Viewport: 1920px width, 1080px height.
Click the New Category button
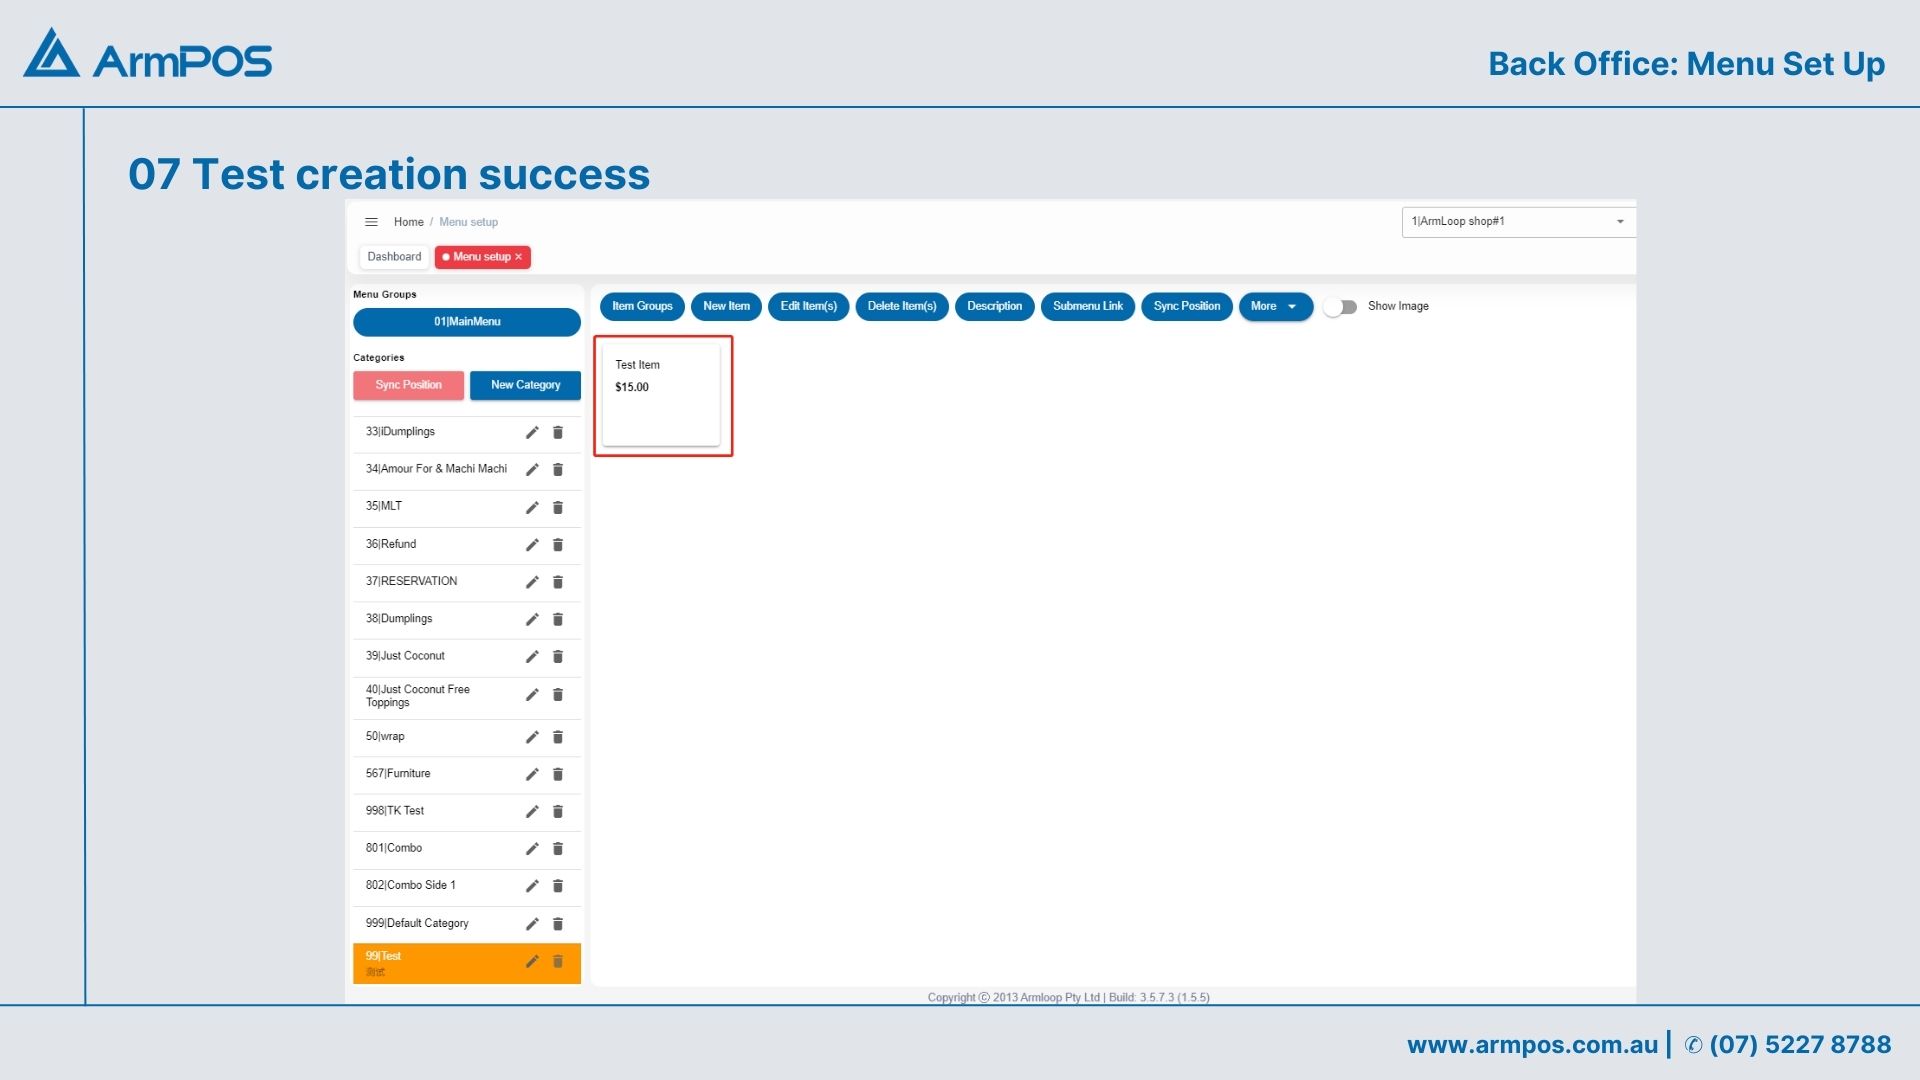525,385
